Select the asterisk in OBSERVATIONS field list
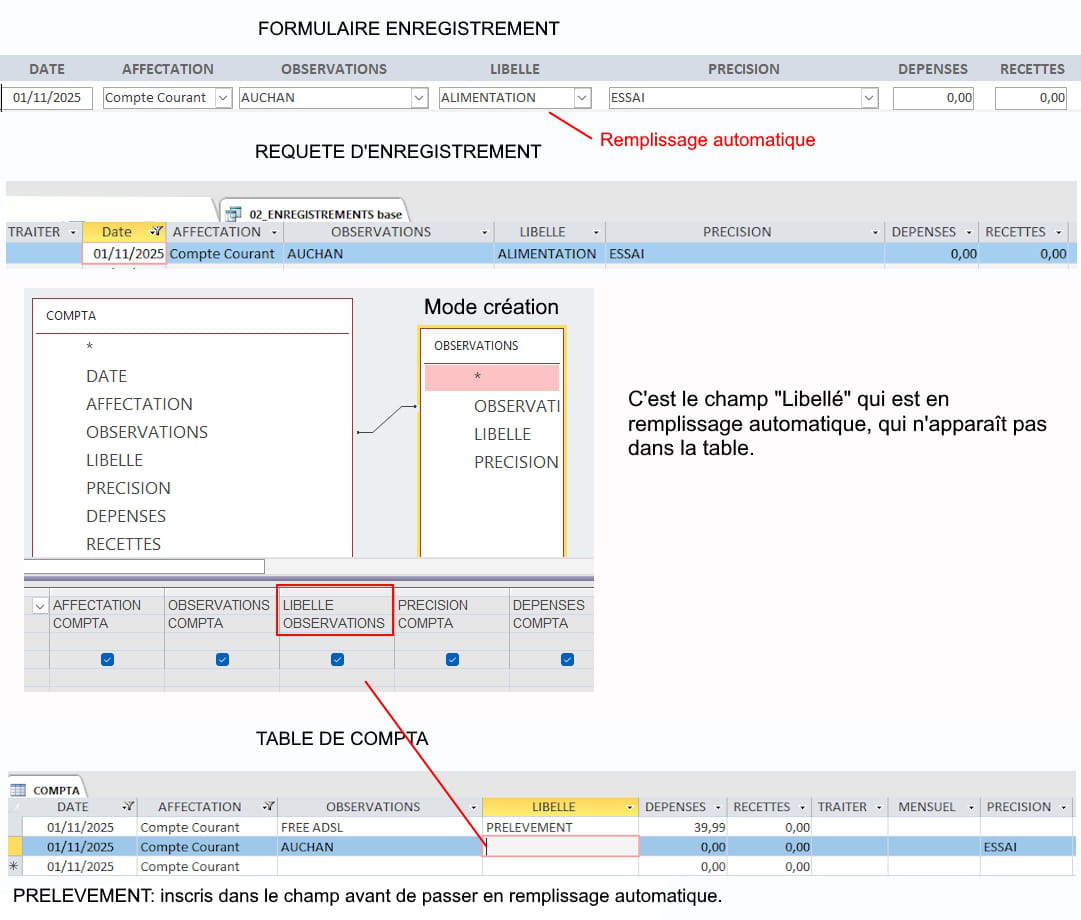 tap(478, 377)
